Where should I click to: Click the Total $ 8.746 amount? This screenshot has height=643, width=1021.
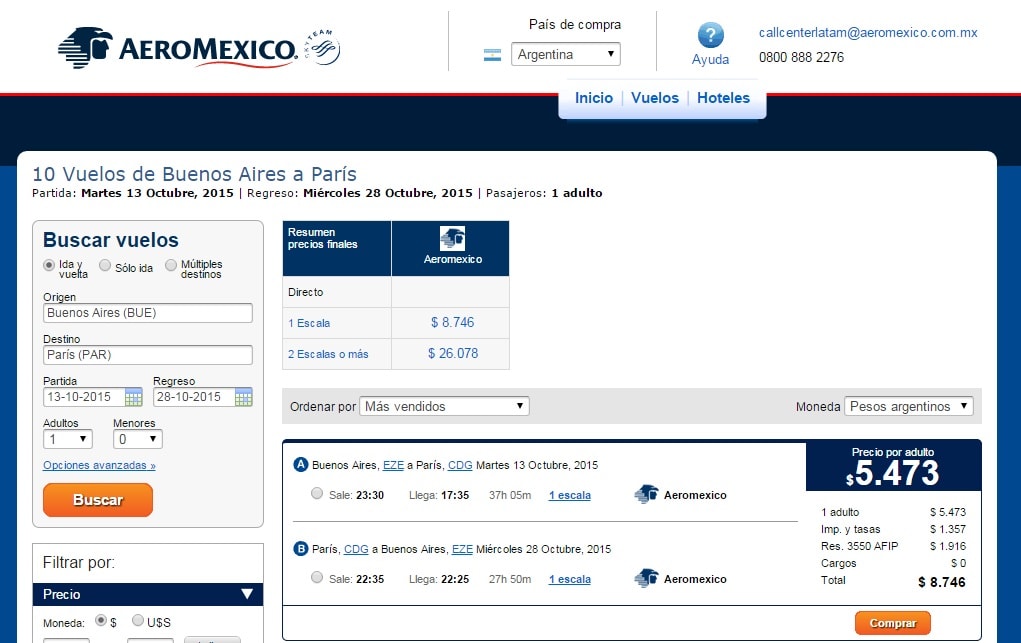[x=942, y=582]
